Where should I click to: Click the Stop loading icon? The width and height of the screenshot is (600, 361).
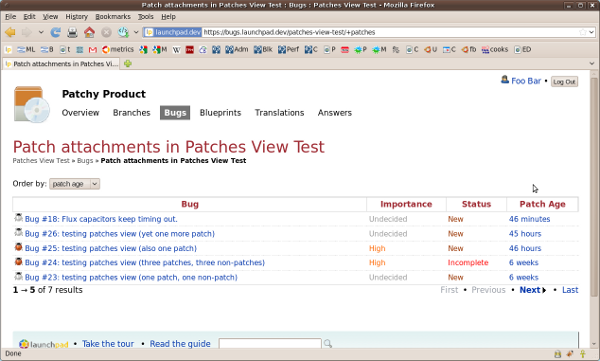106,33
